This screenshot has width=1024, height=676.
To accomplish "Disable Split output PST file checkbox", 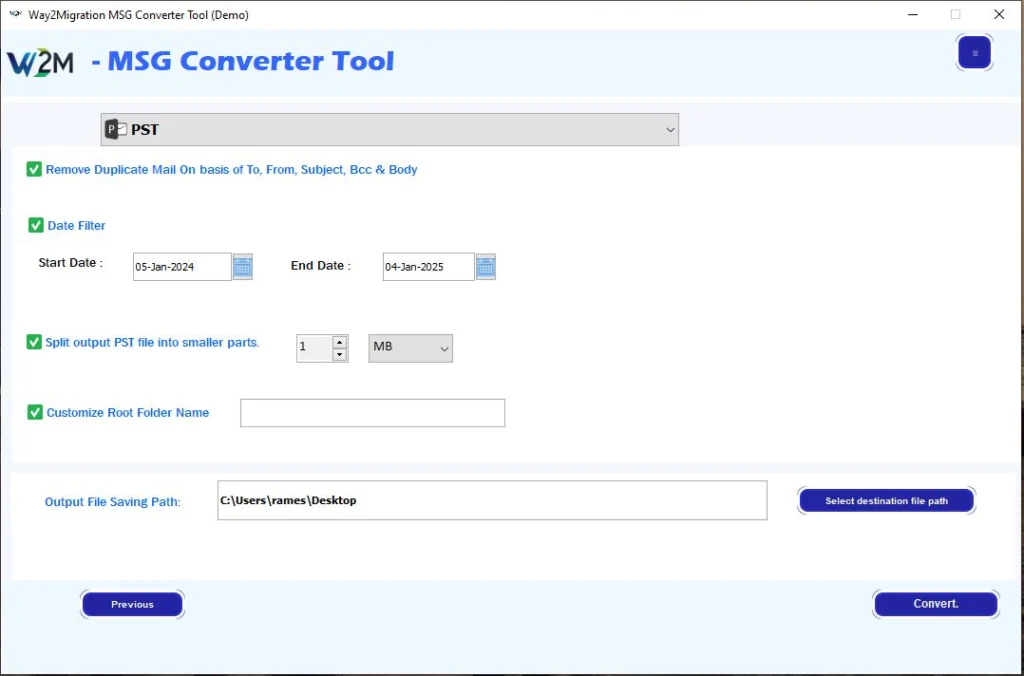I will [x=34, y=342].
